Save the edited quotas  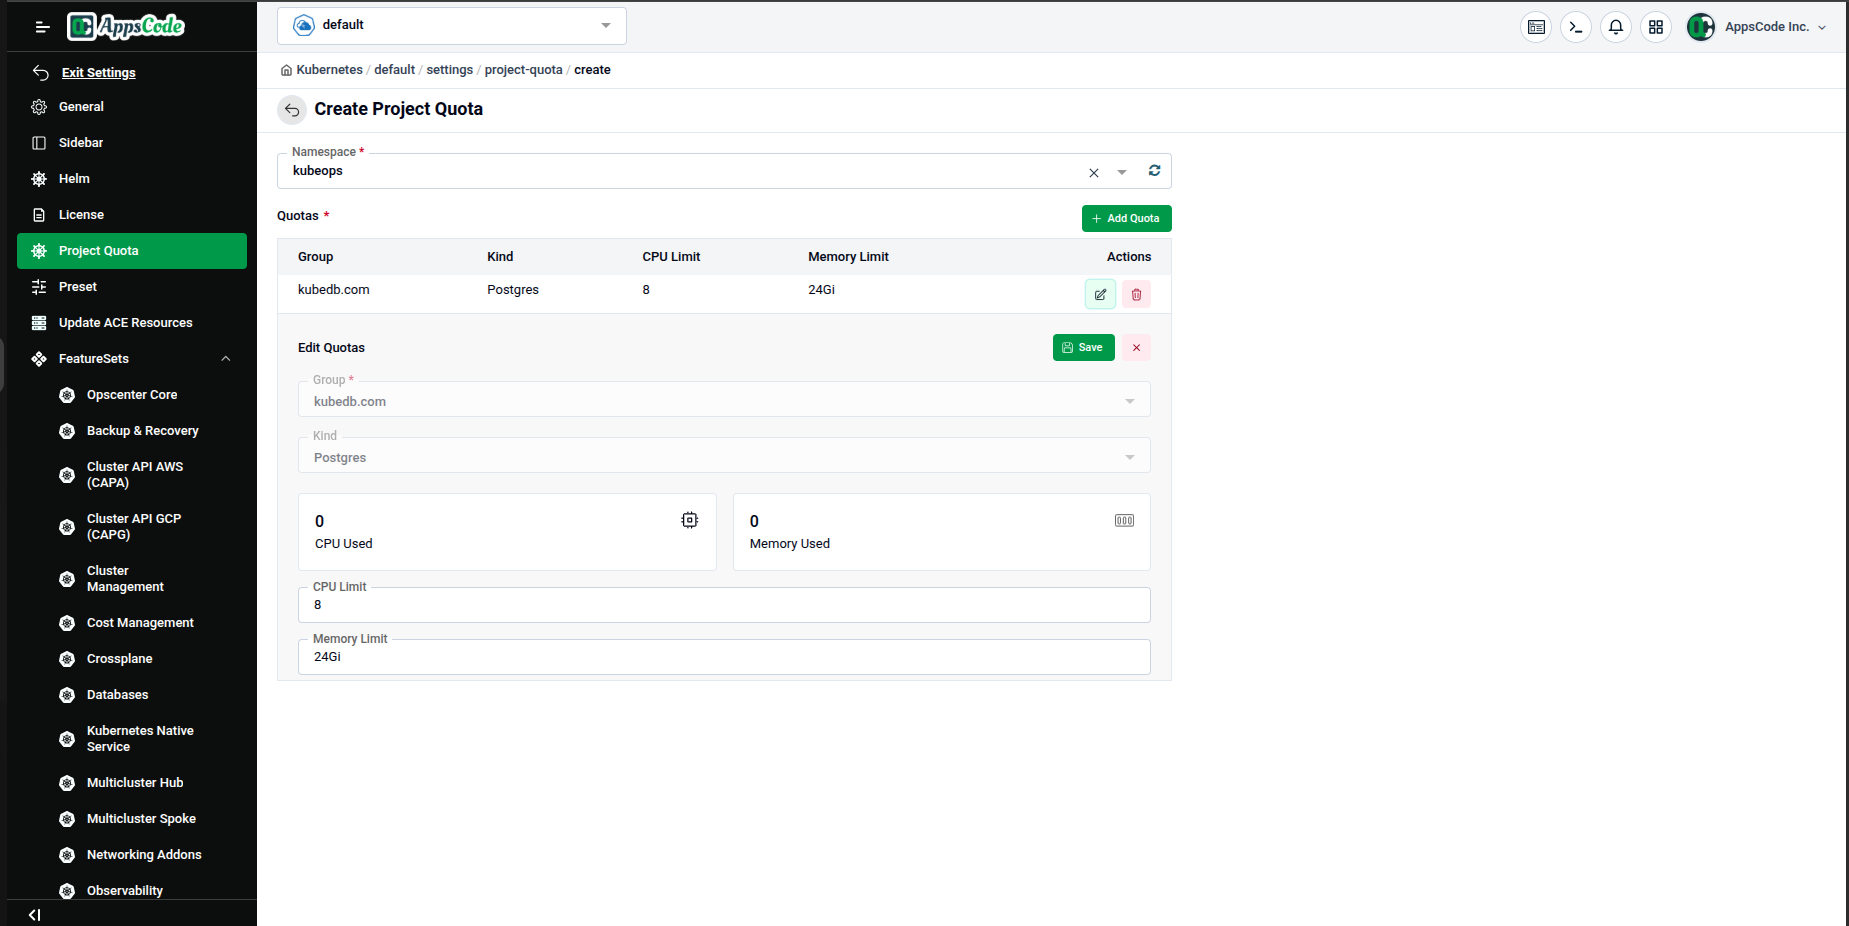[x=1083, y=347]
